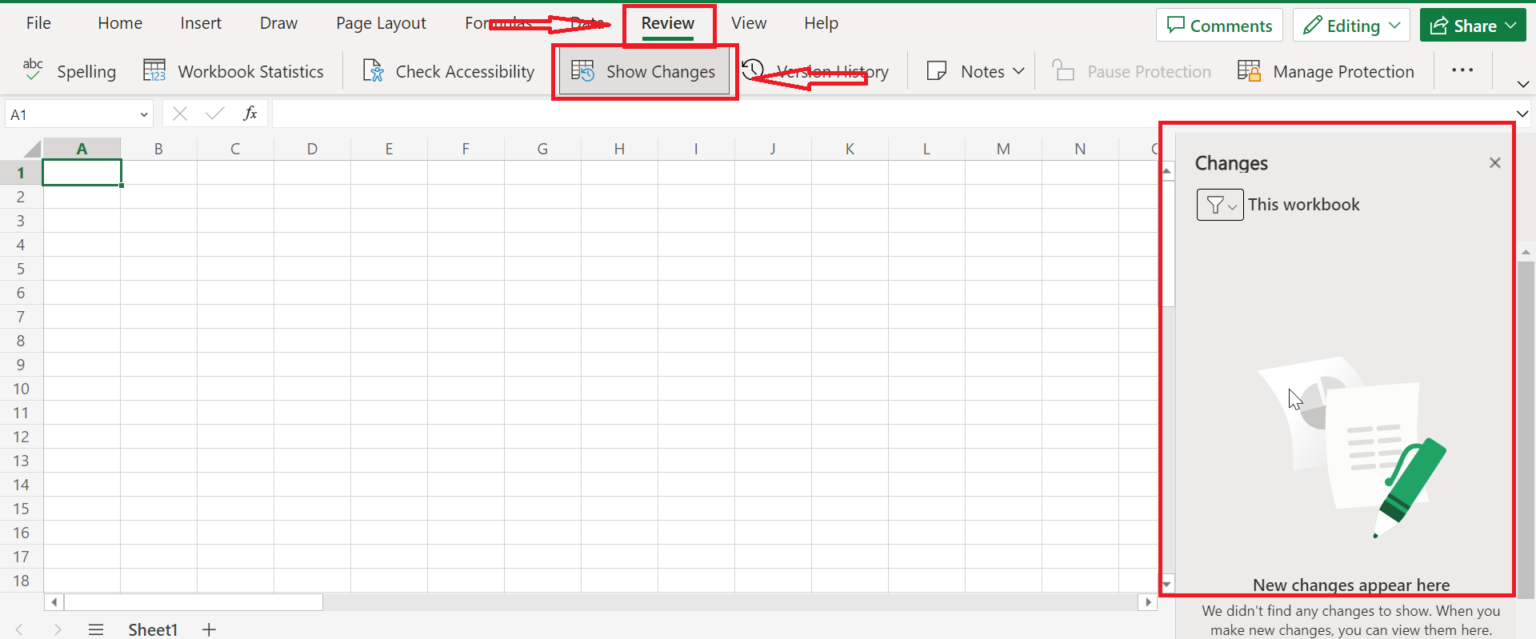Image resolution: width=1536 pixels, height=639 pixels.
Task: Switch to the Review tab
Action: [x=668, y=22]
